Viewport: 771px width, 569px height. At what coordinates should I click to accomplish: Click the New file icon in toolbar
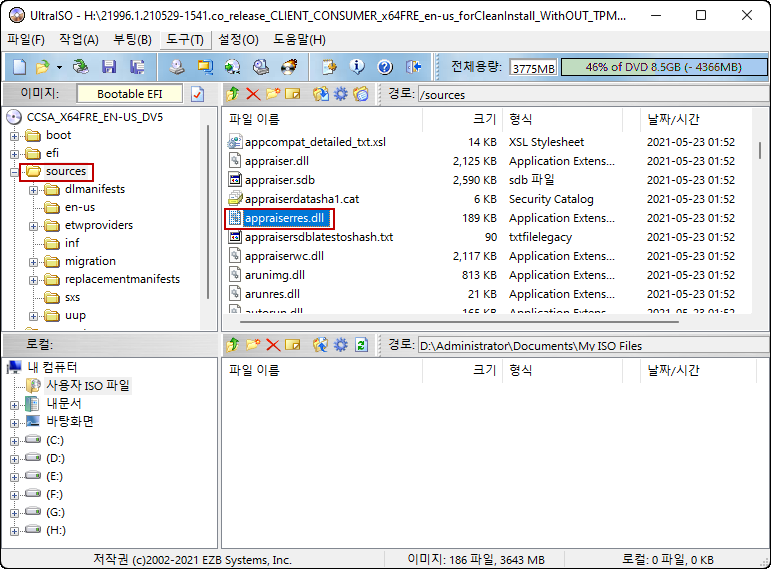pos(20,67)
